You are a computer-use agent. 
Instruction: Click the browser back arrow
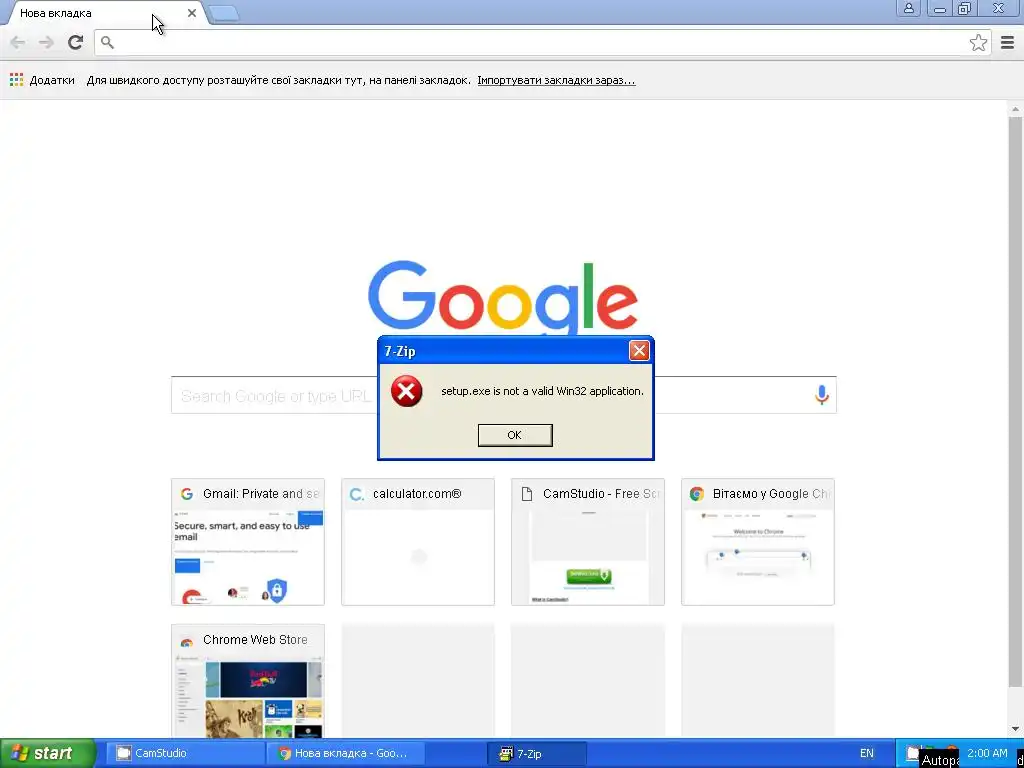coord(18,42)
